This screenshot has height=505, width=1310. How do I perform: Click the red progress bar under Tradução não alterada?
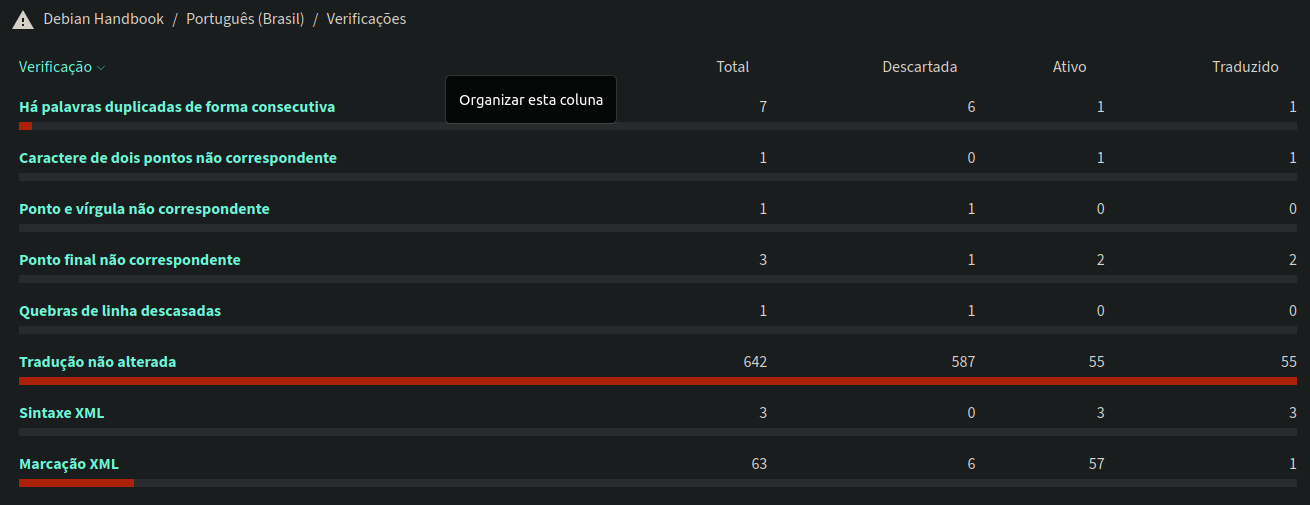658,381
